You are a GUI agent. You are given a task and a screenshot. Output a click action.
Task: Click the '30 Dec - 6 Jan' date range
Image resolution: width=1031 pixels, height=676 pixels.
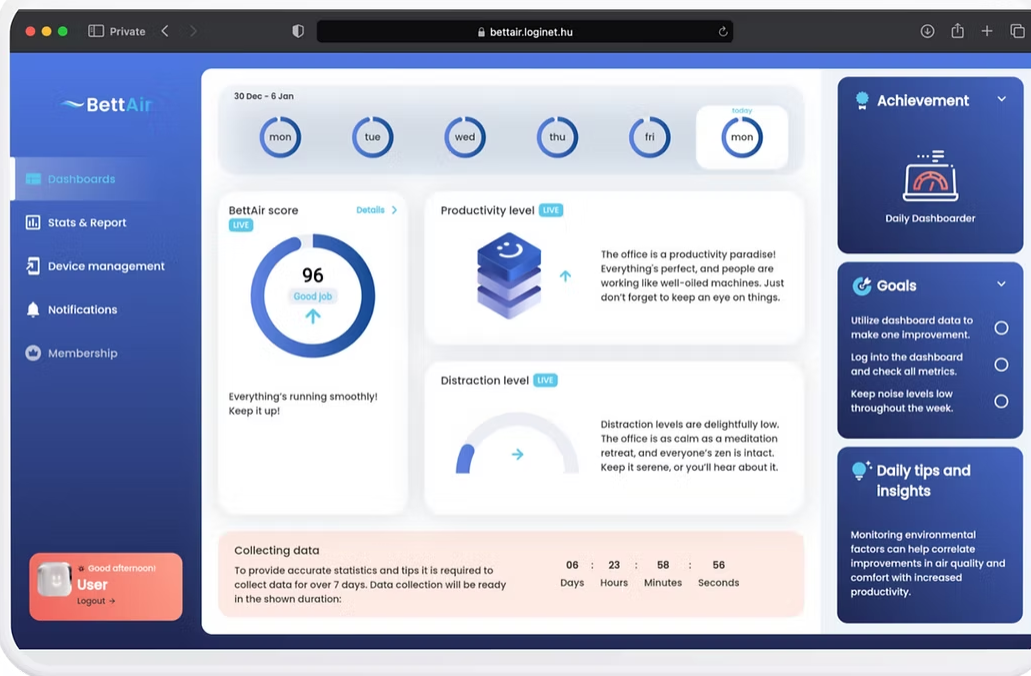tap(264, 96)
